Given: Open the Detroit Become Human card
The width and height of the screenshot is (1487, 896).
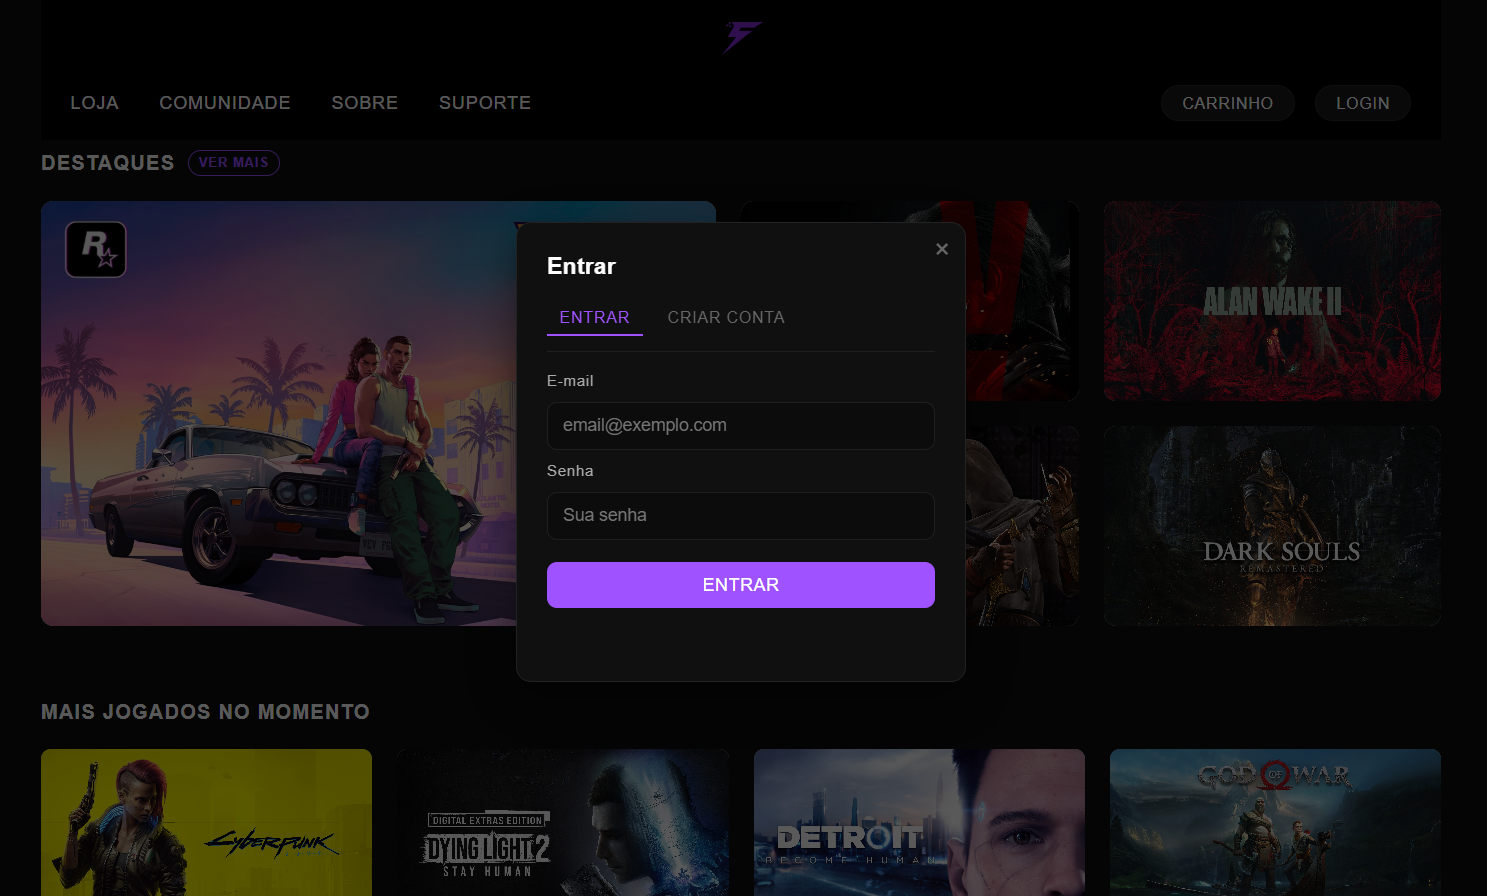Looking at the screenshot, I should click(919, 822).
